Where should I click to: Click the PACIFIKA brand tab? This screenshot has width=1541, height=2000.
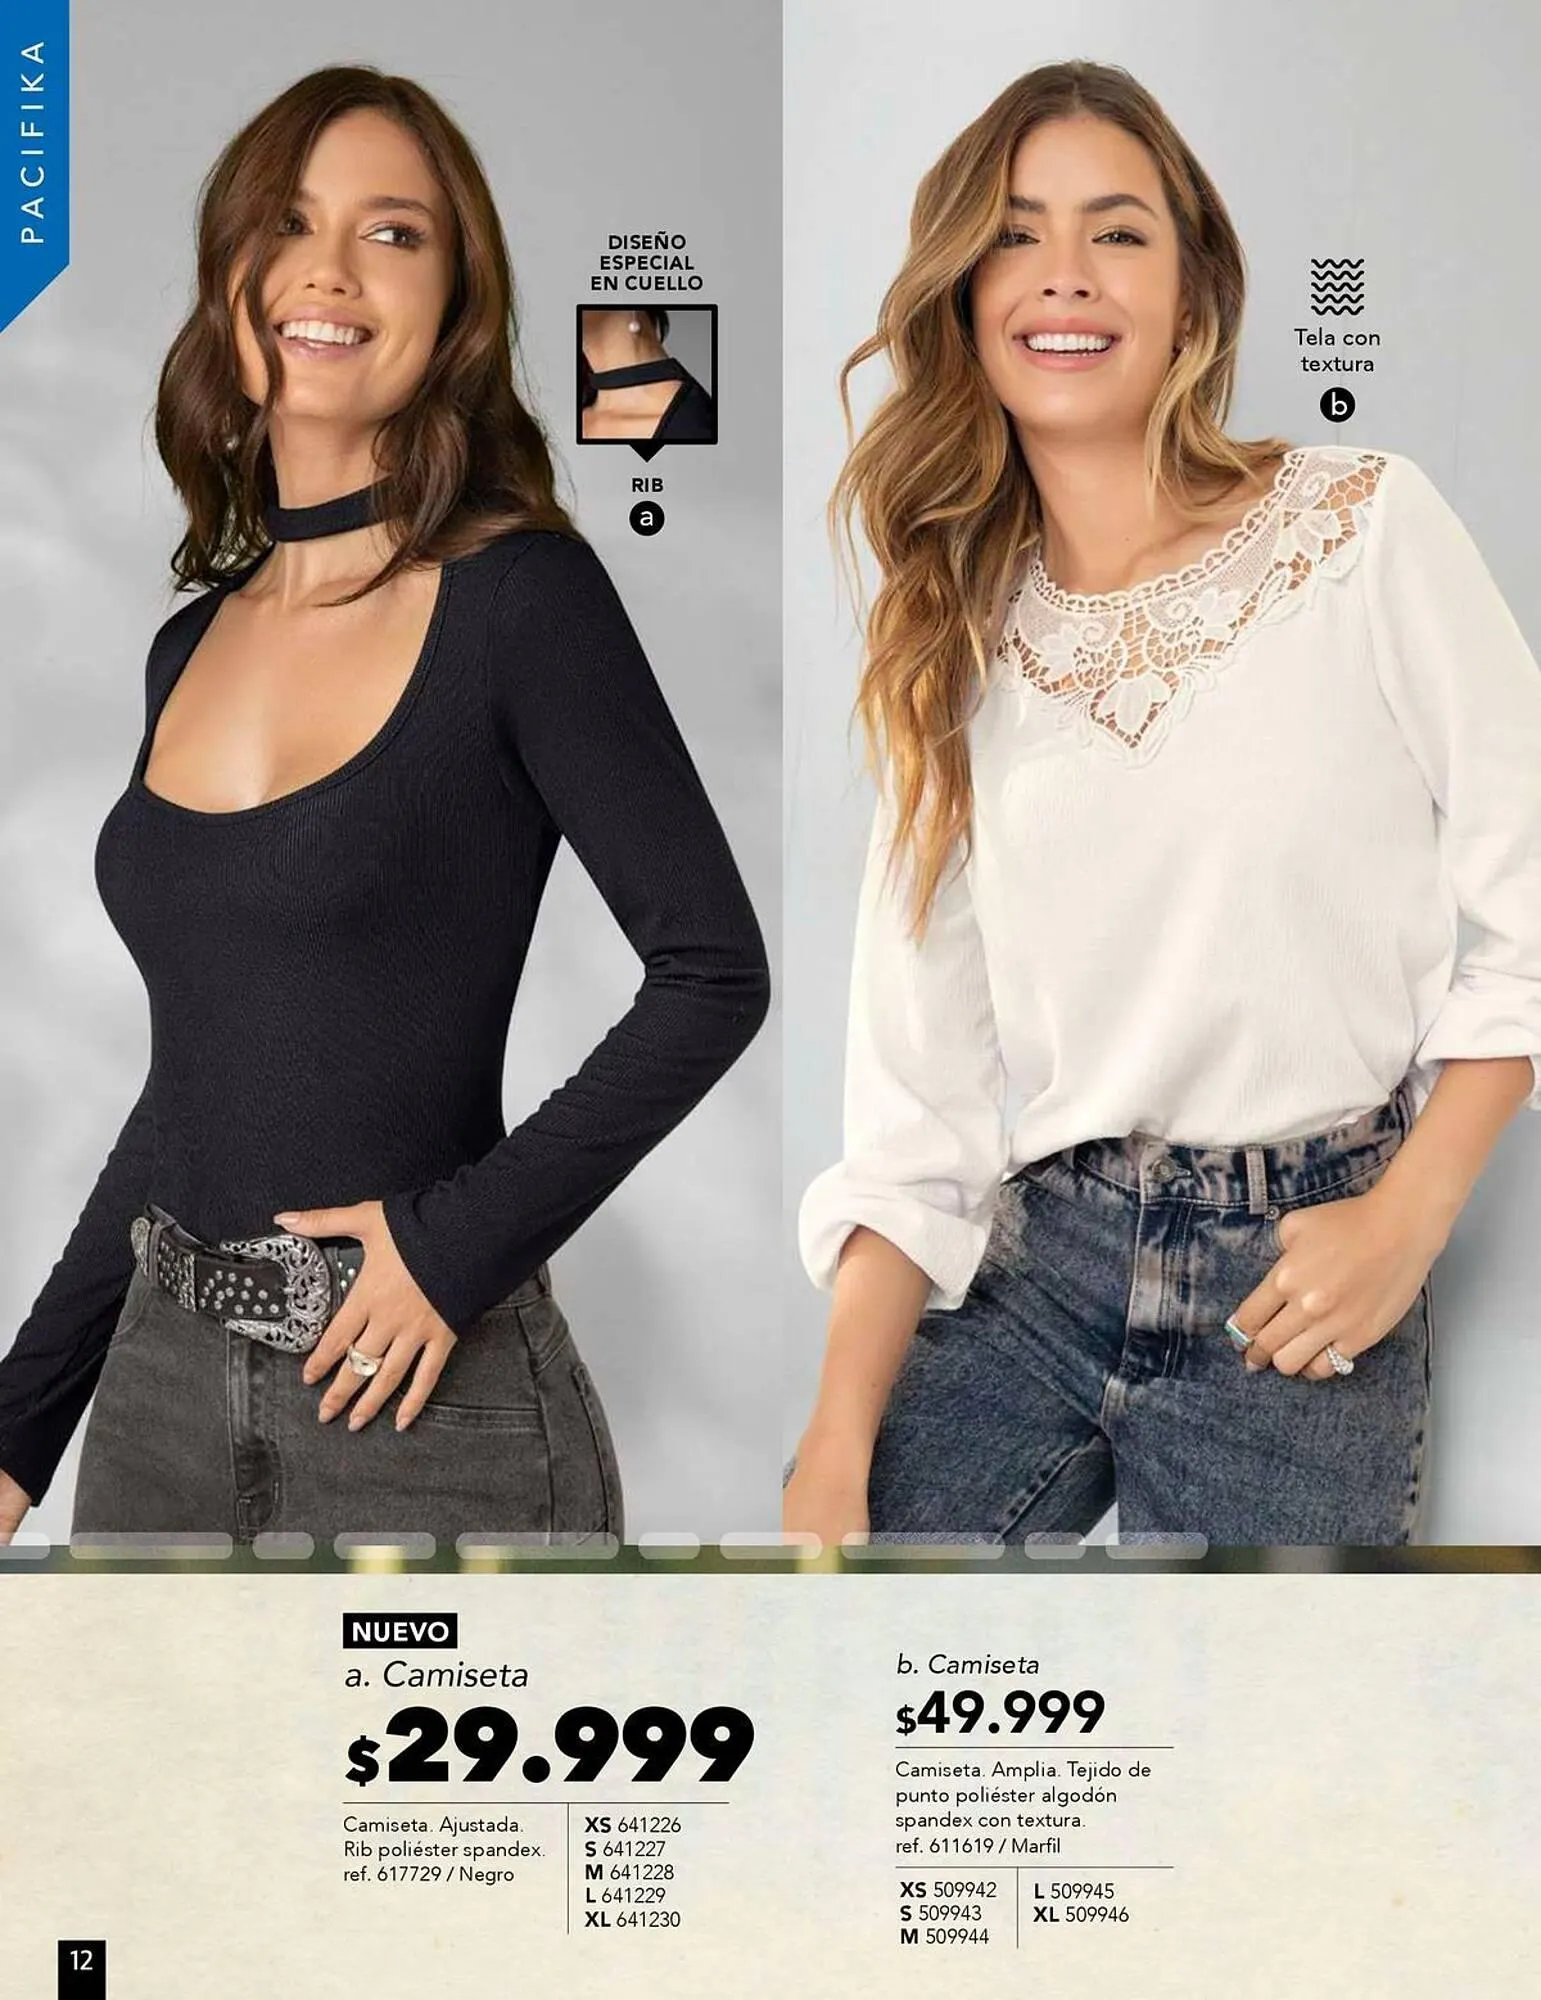32,142
